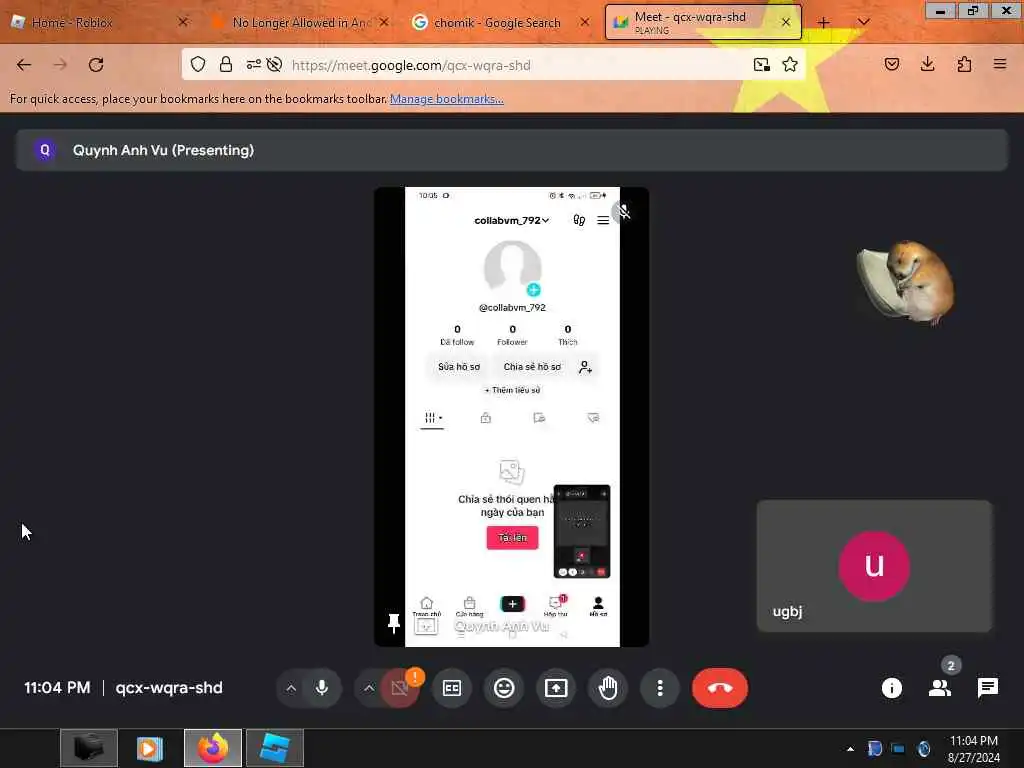Go back to previous page
The image size is (1024, 768).
click(24, 65)
